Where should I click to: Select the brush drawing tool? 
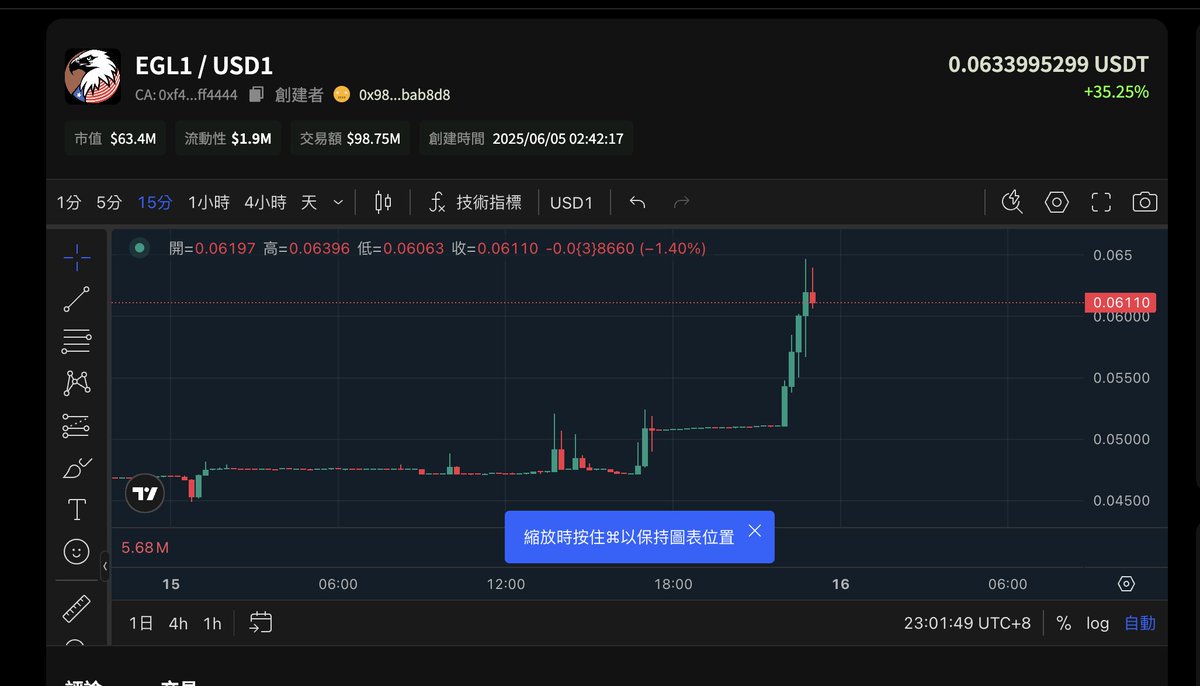[77, 467]
